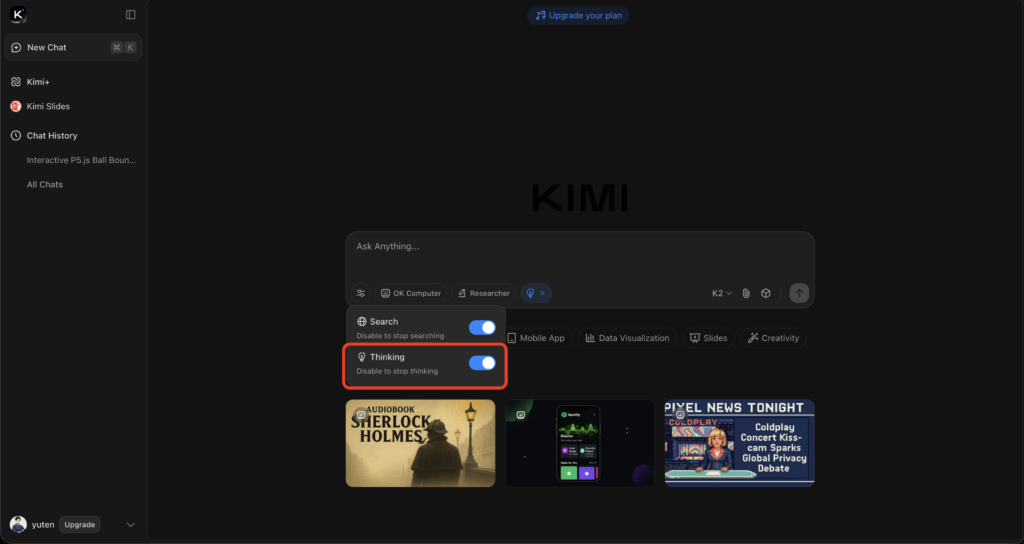Click the Kimi logo icon

(17, 15)
